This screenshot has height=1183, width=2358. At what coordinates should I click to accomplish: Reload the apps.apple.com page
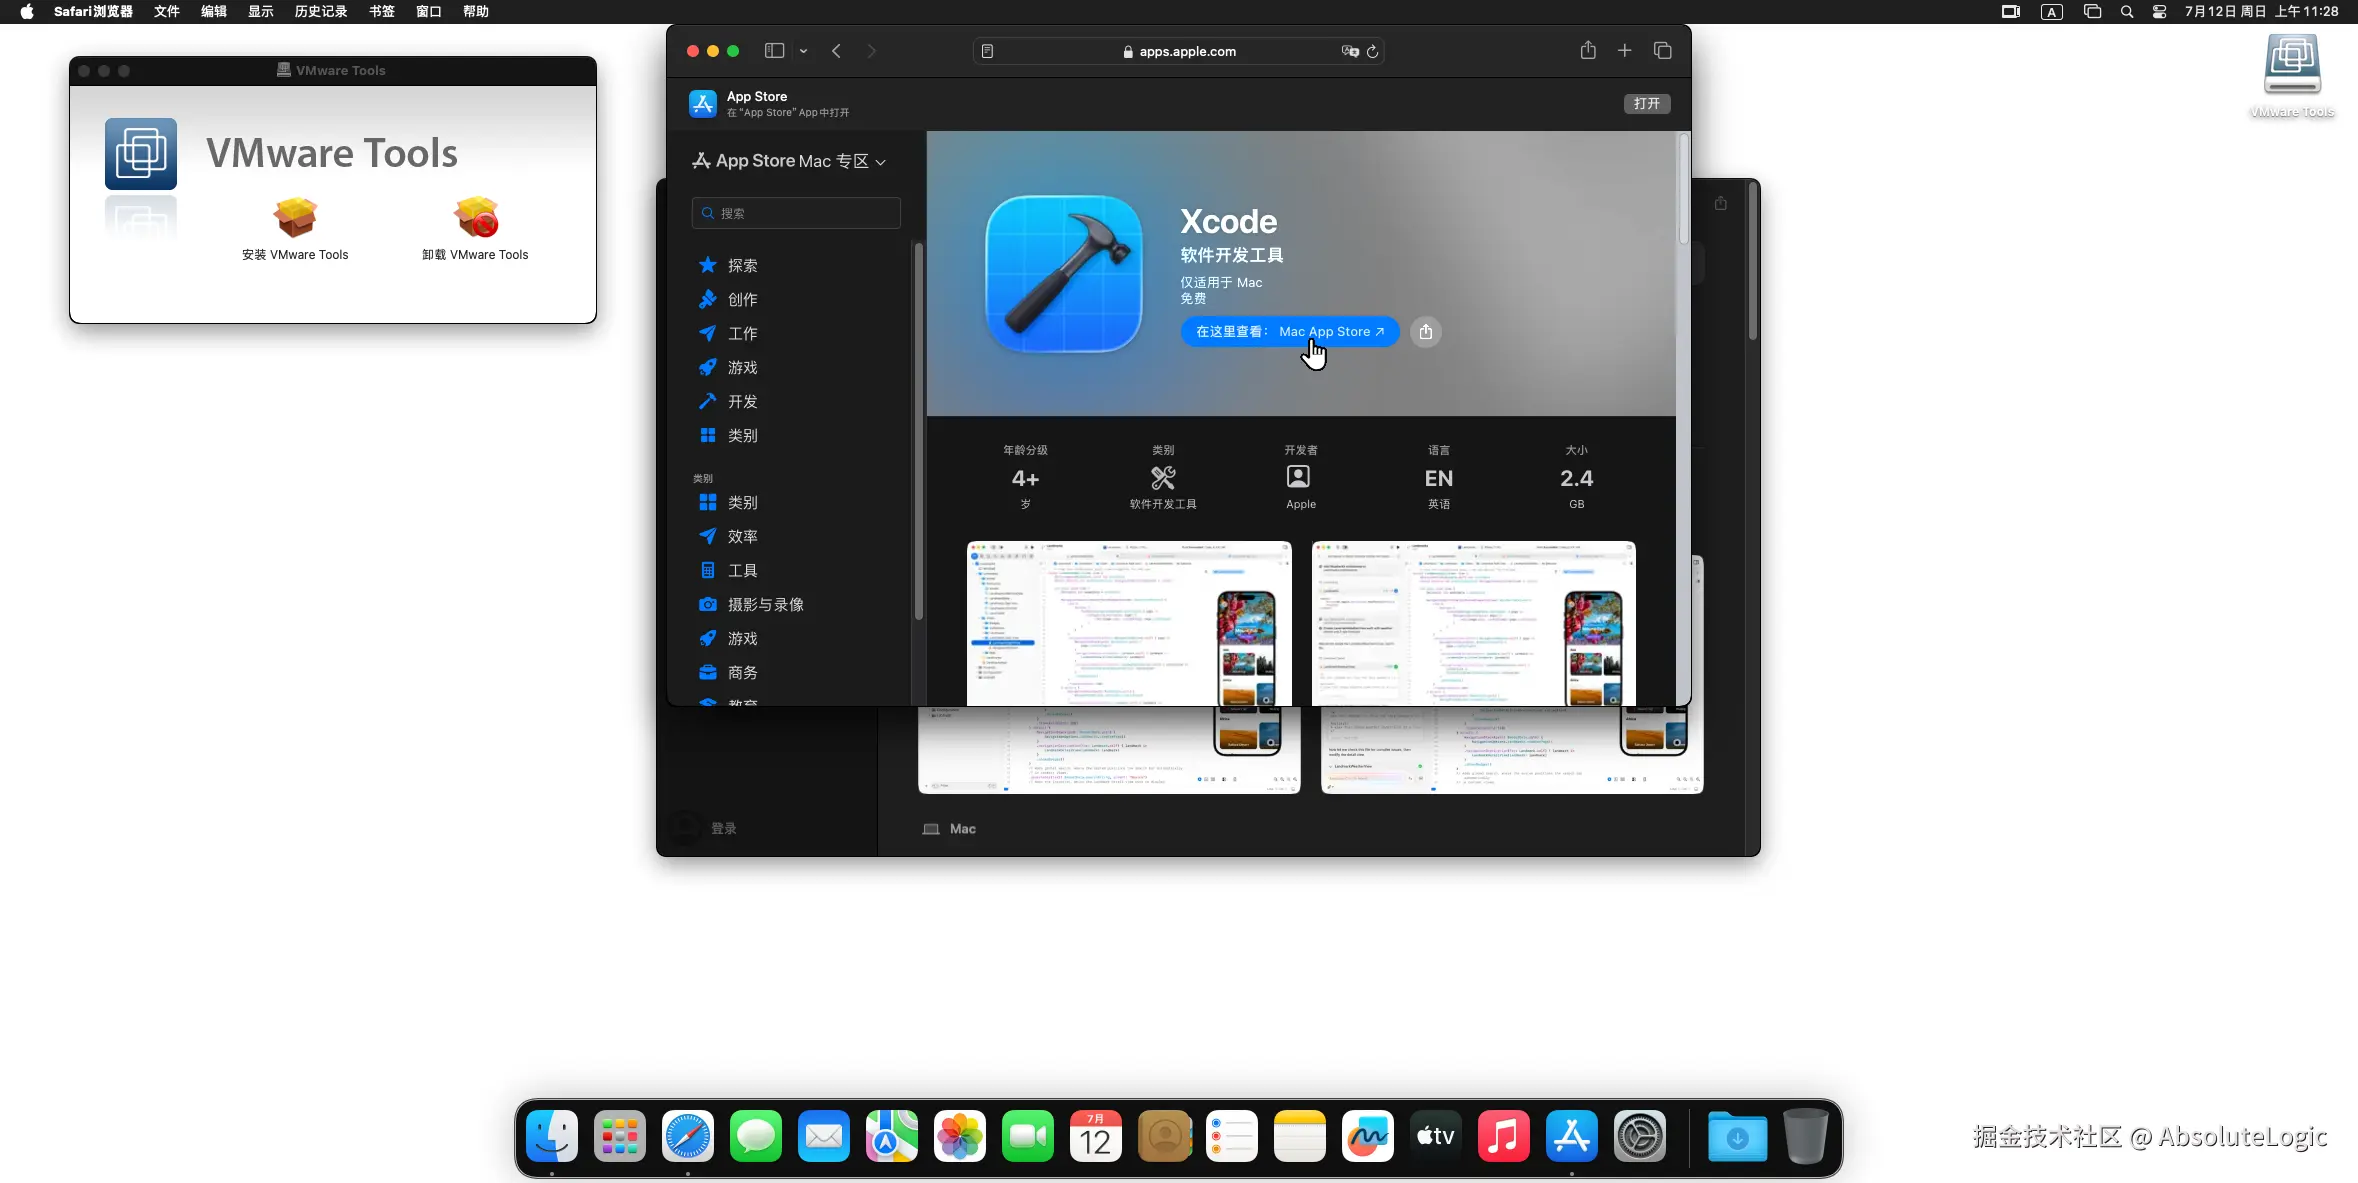click(x=1372, y=51)
